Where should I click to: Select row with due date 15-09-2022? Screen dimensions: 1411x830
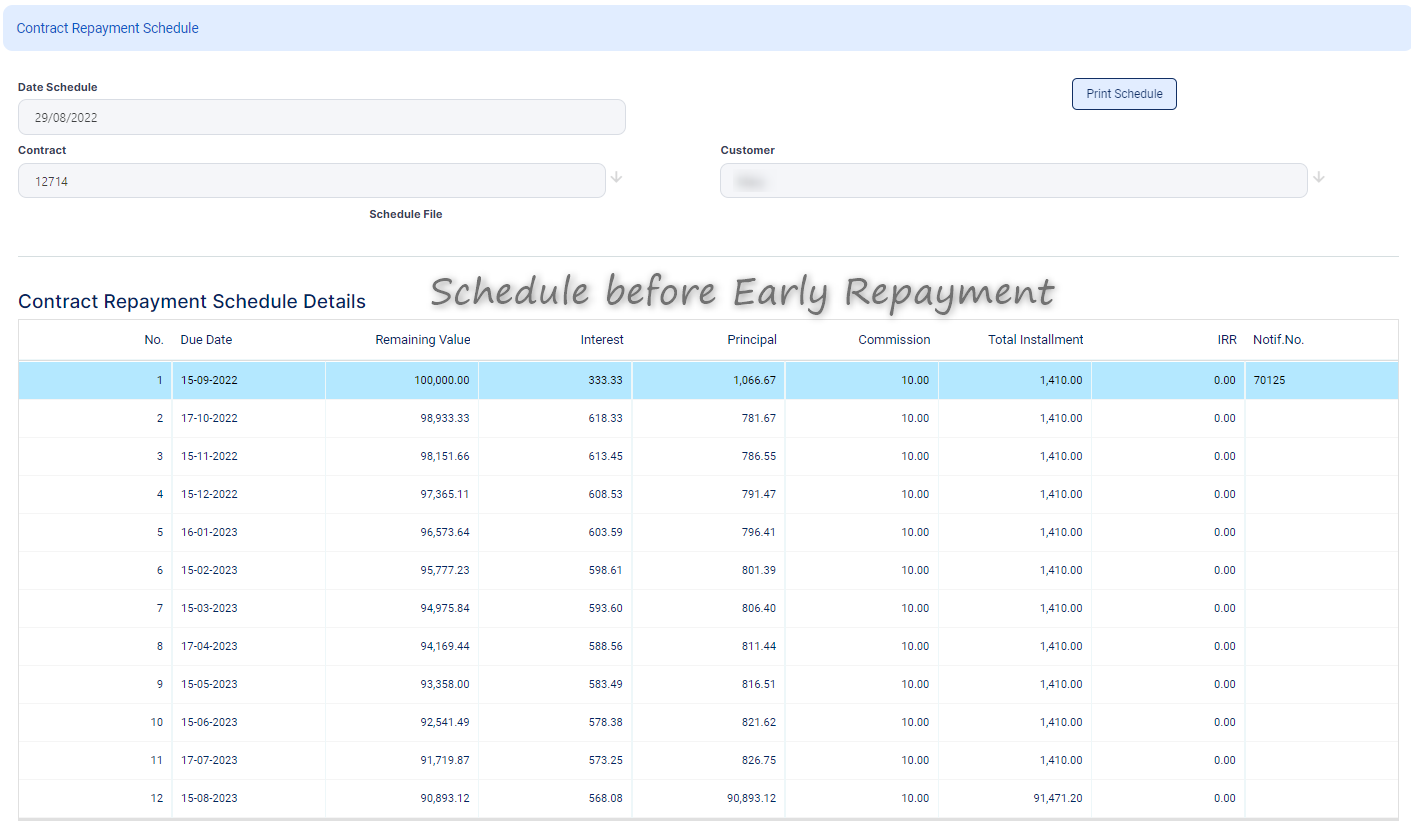(209, 381)
